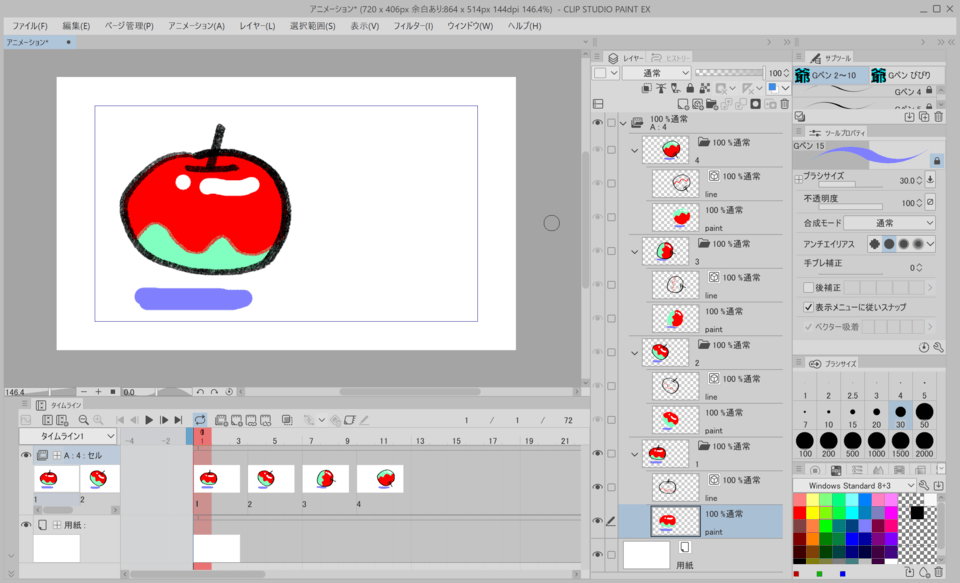
Task: Hide the A:4 animation folder layer
Action: pos(598,122)
